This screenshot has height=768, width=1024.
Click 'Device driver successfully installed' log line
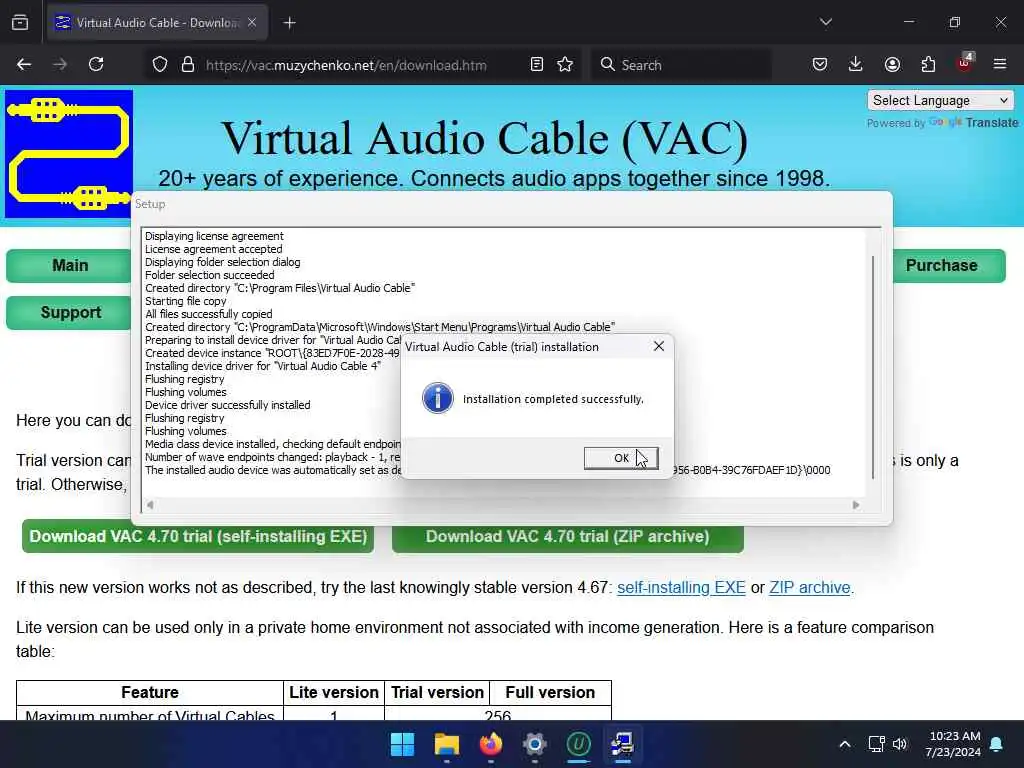[227, 405]
